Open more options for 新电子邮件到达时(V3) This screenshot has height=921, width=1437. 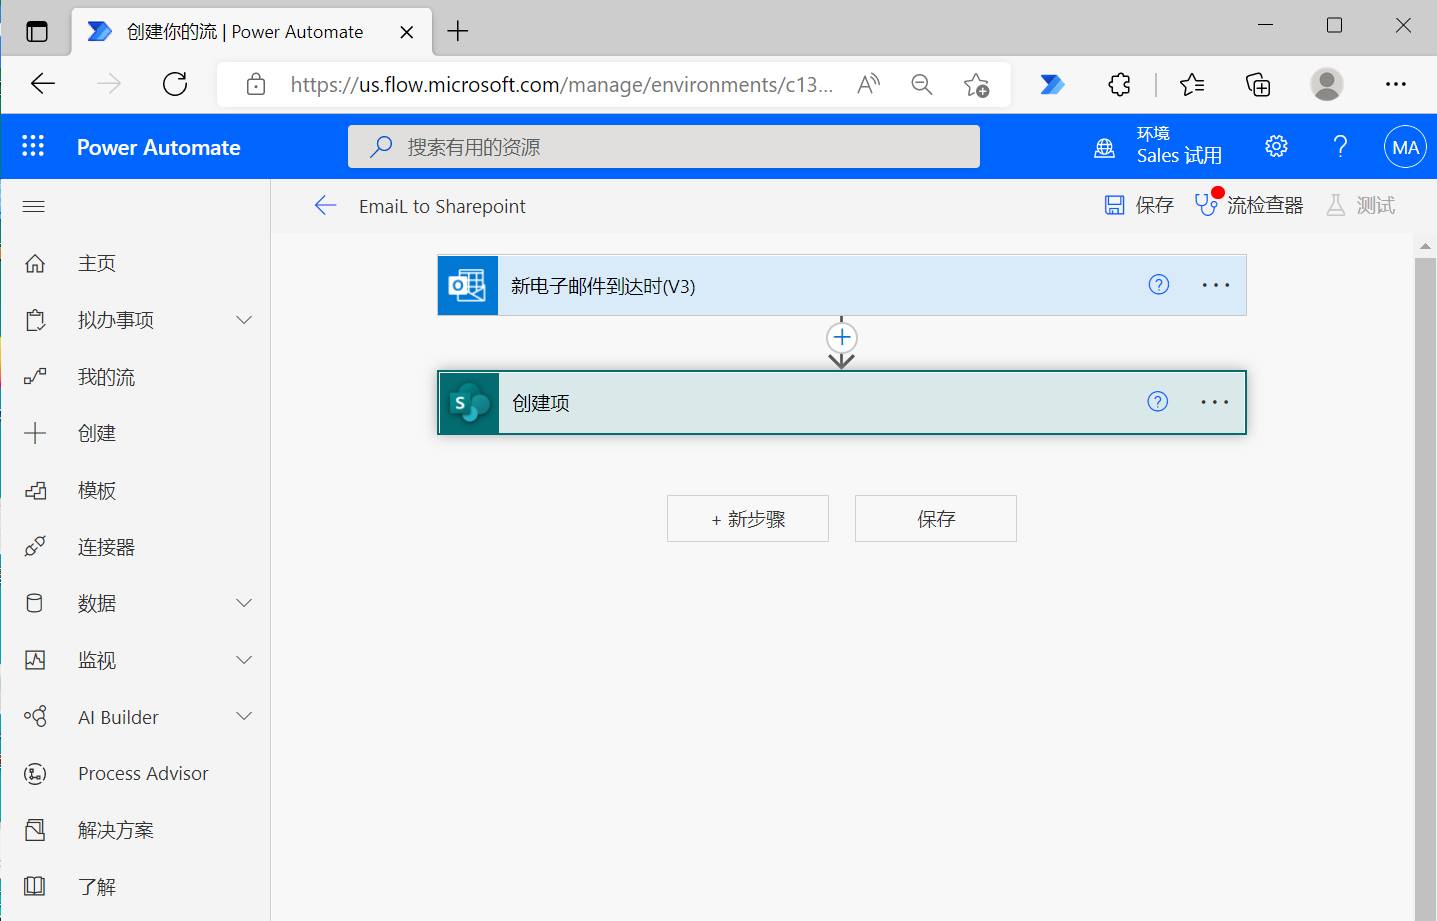point(1216,285)
